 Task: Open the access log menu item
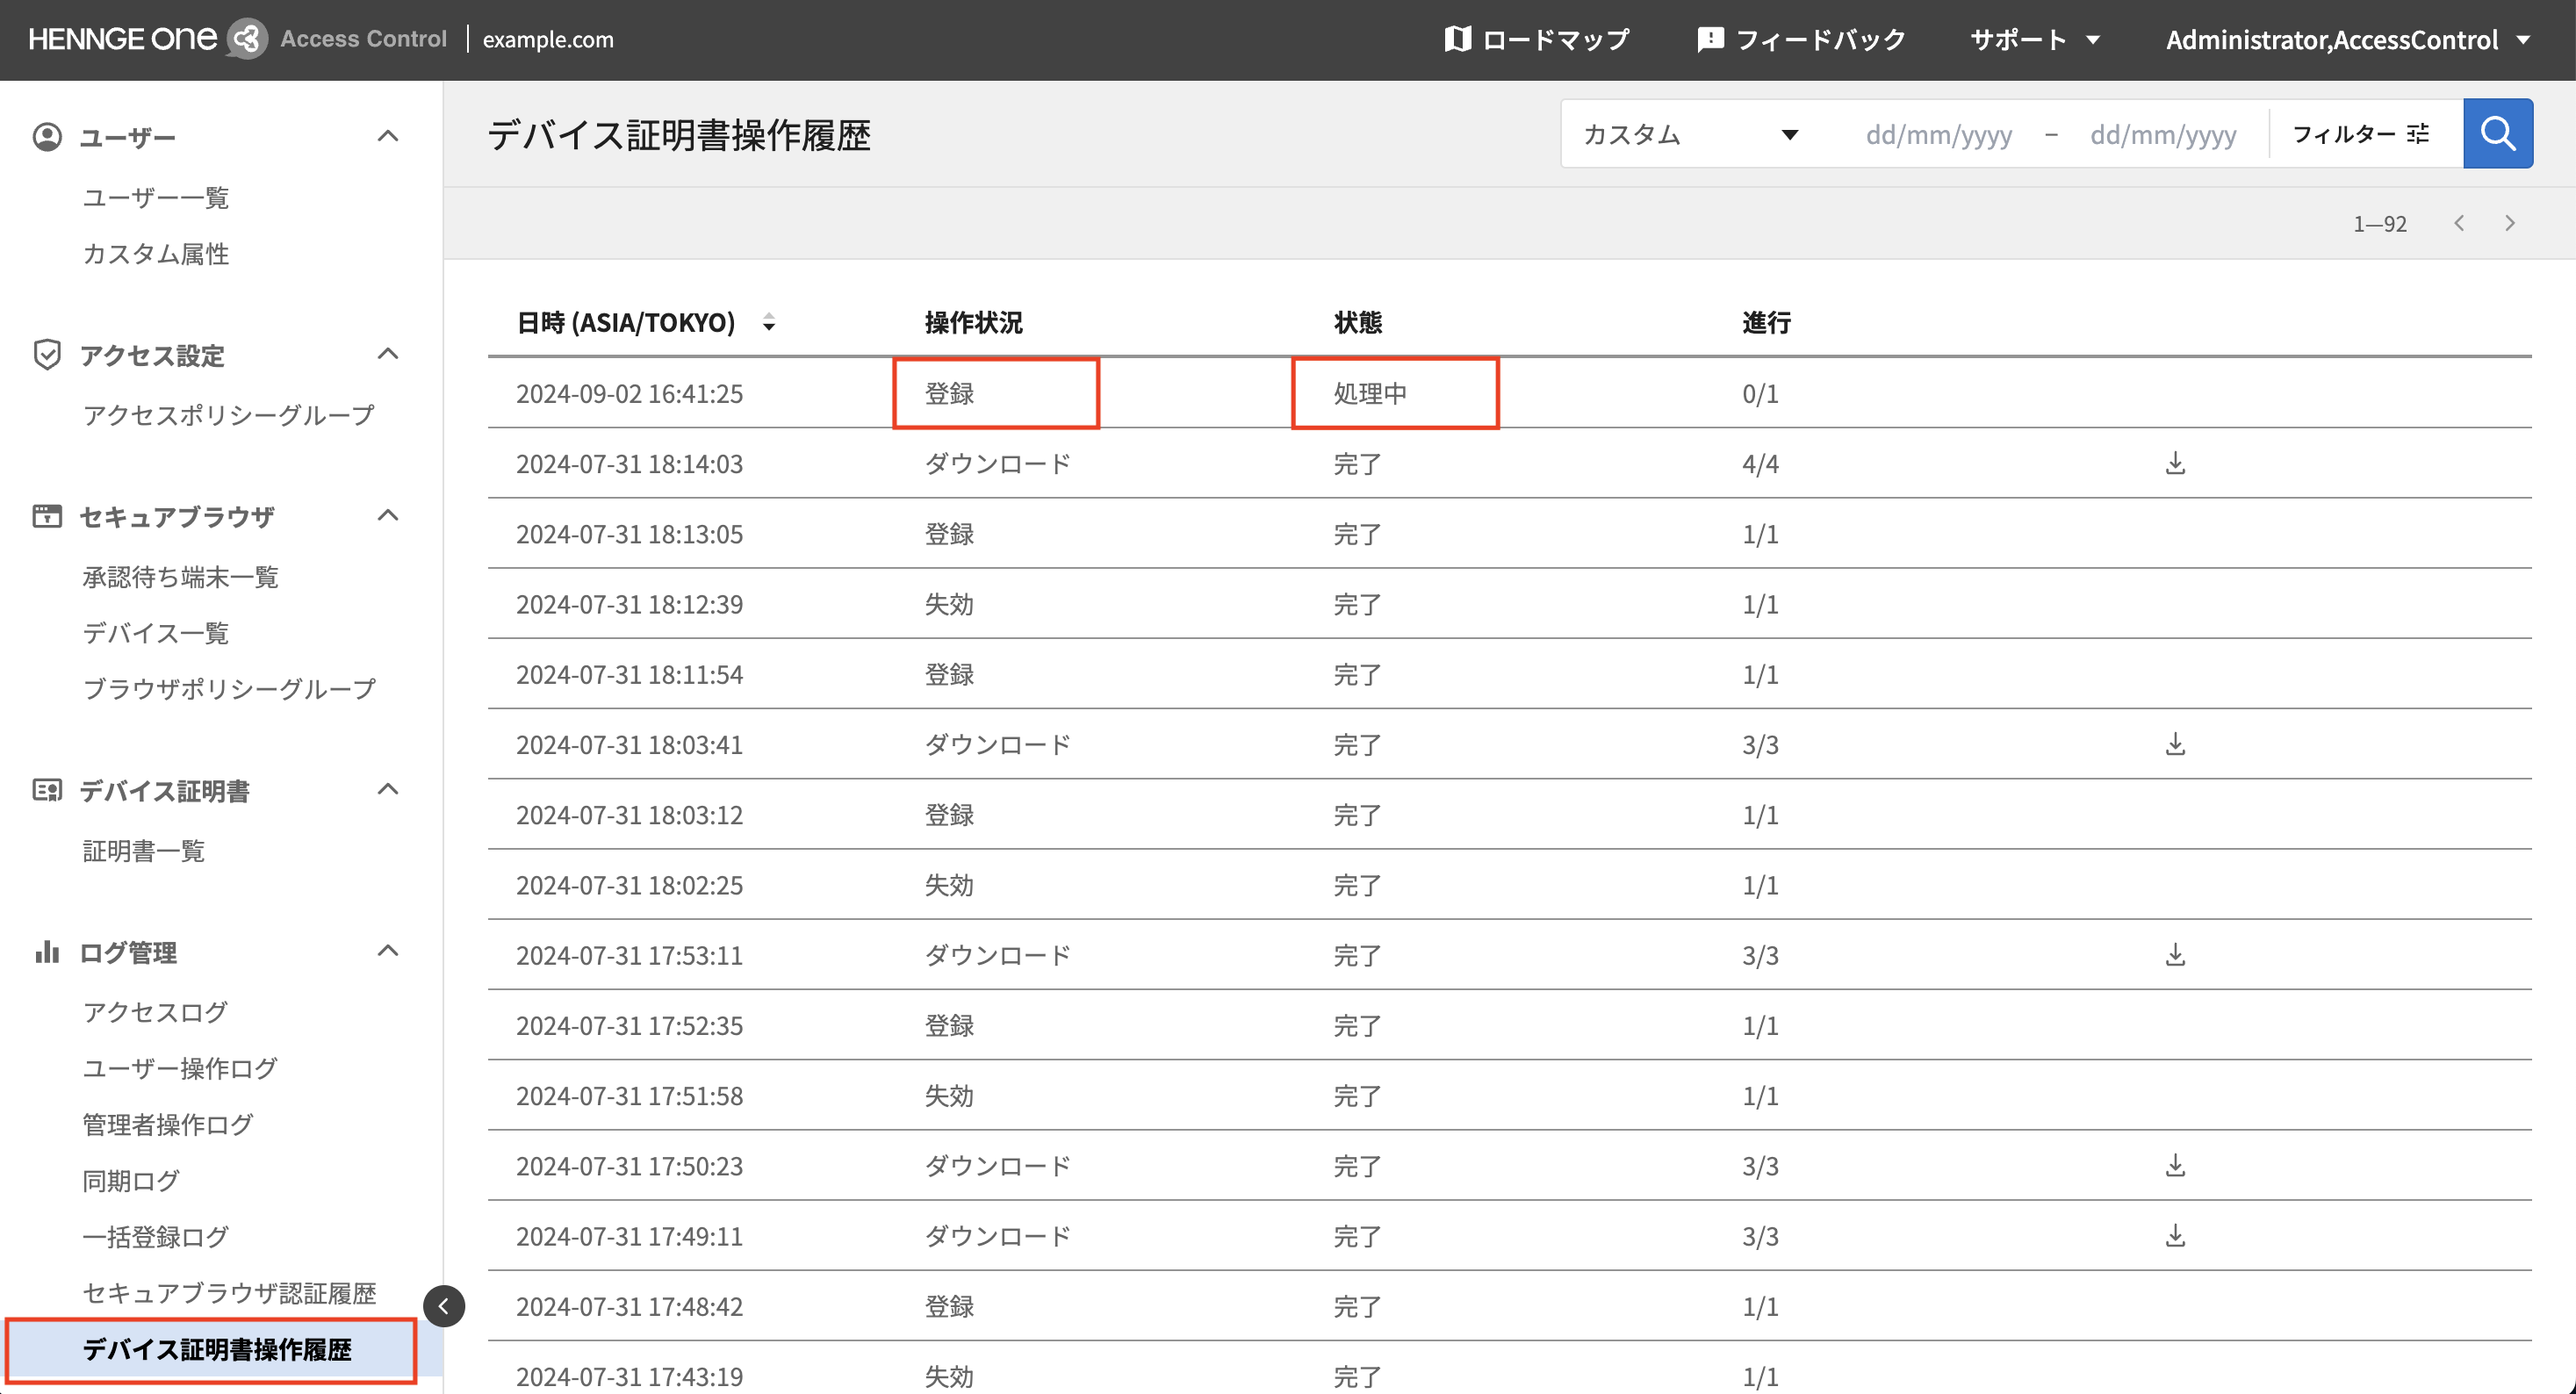[155, 1012]
